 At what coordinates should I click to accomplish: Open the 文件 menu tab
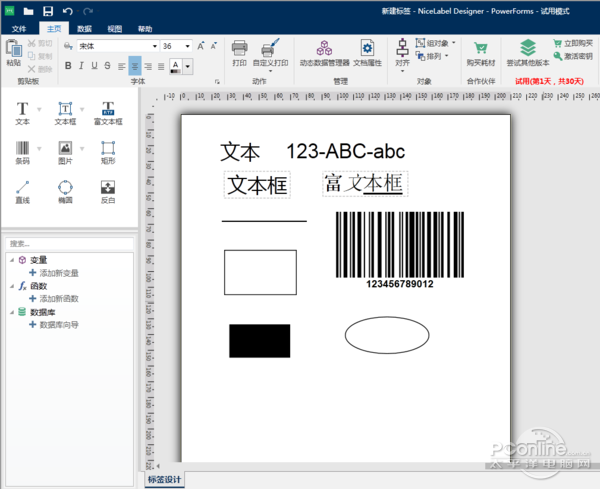tap(19, 29)
